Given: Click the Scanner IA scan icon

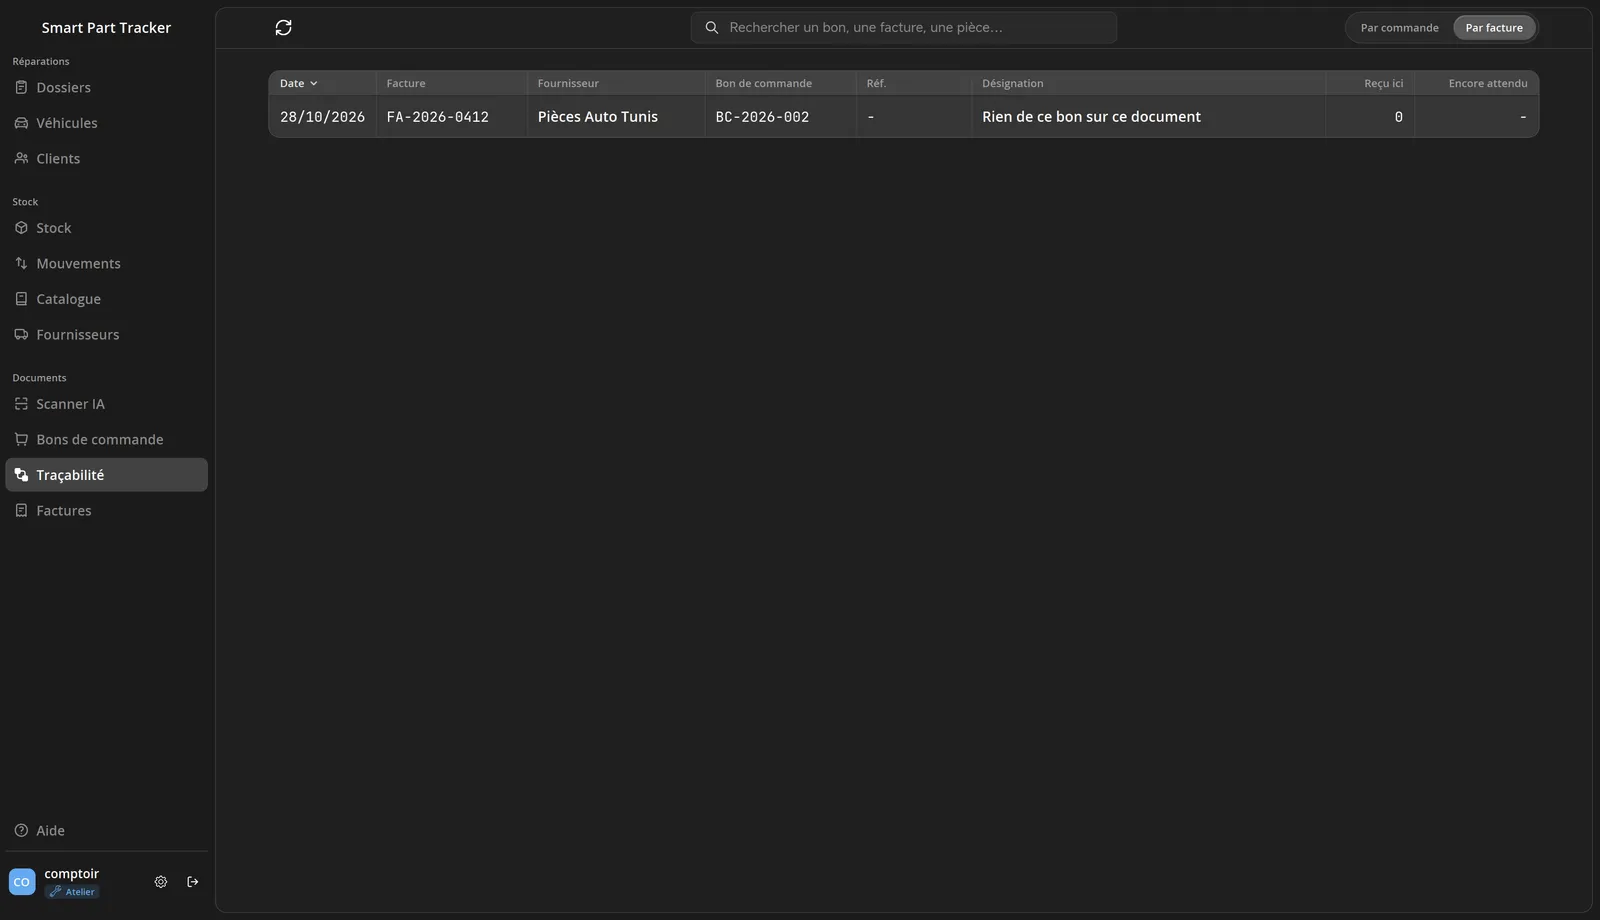Looking at the screenshot, I should [21, 404].
